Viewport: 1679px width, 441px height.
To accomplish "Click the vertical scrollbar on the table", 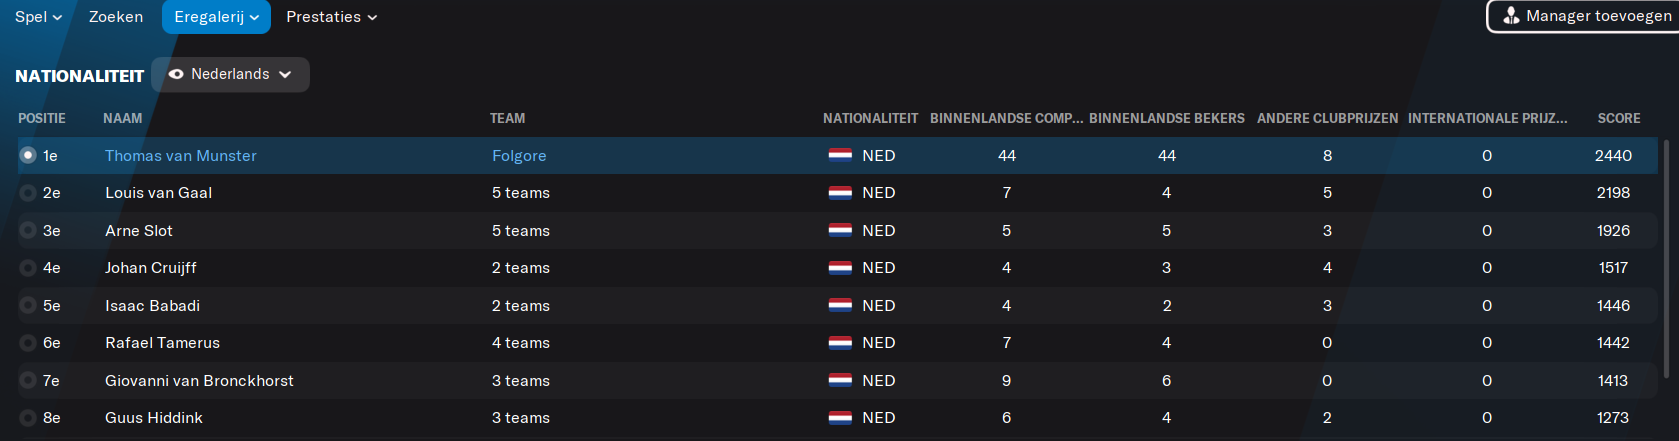I will click(1666, 258).
